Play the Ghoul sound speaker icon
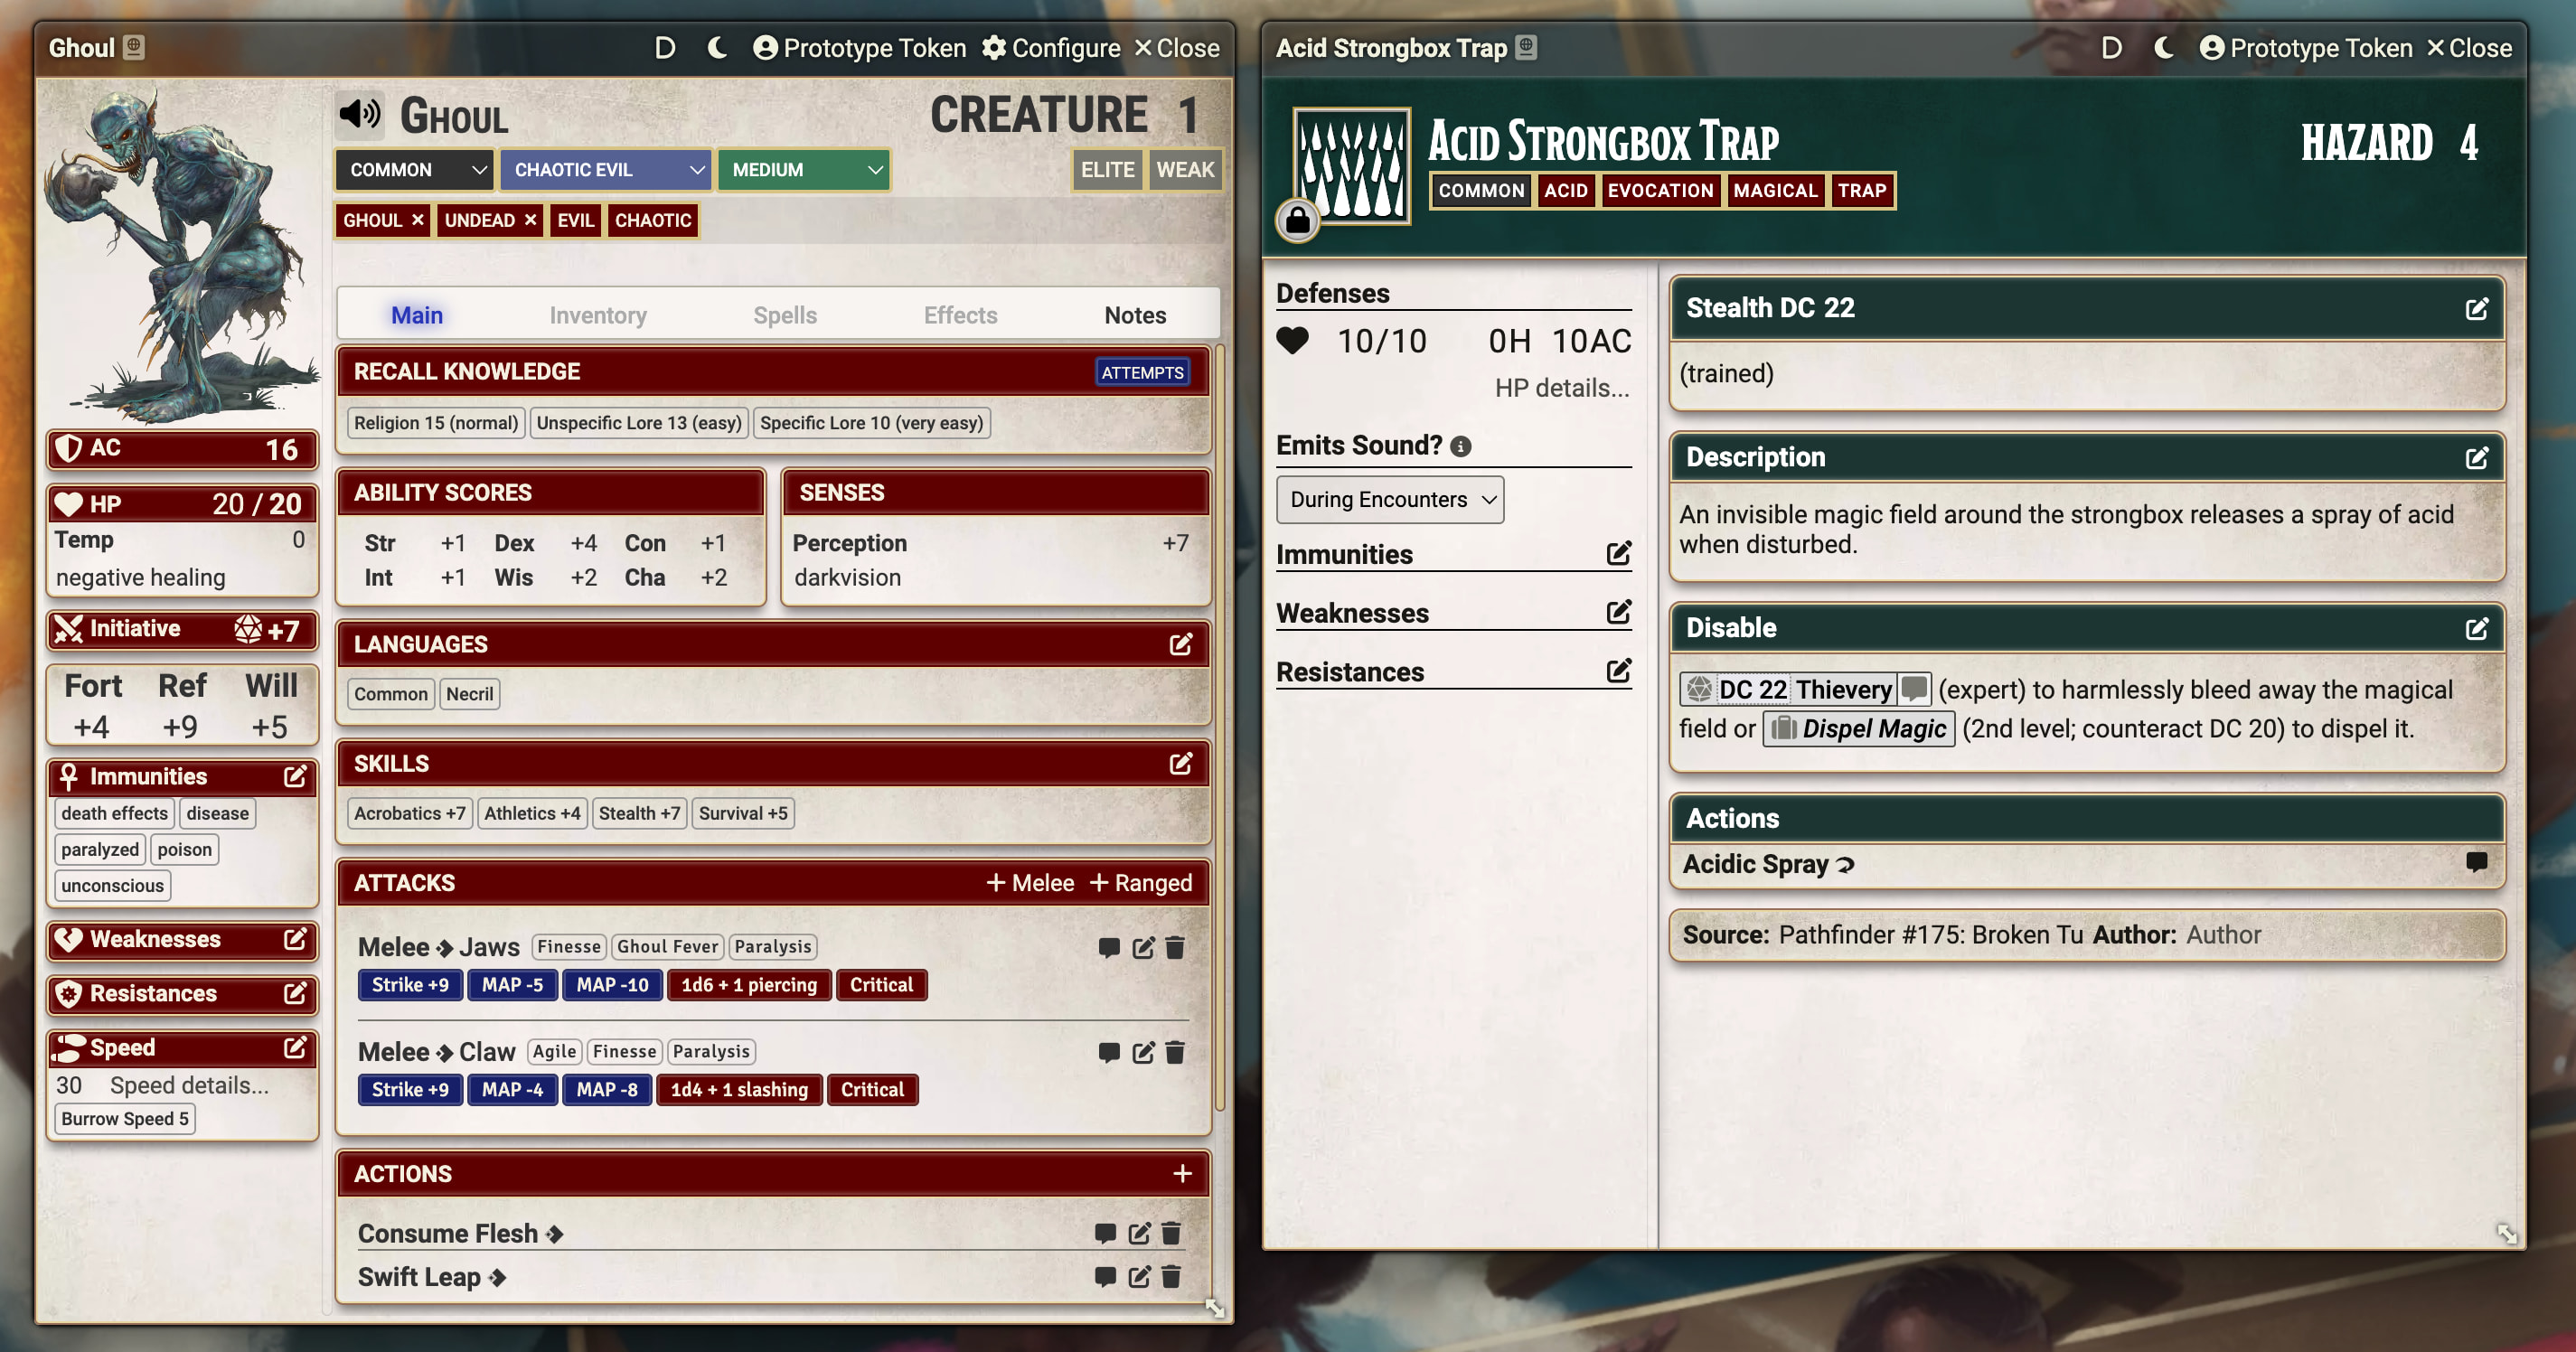The height and width of the screenshot is (1352, 2576). click(359, 114)
